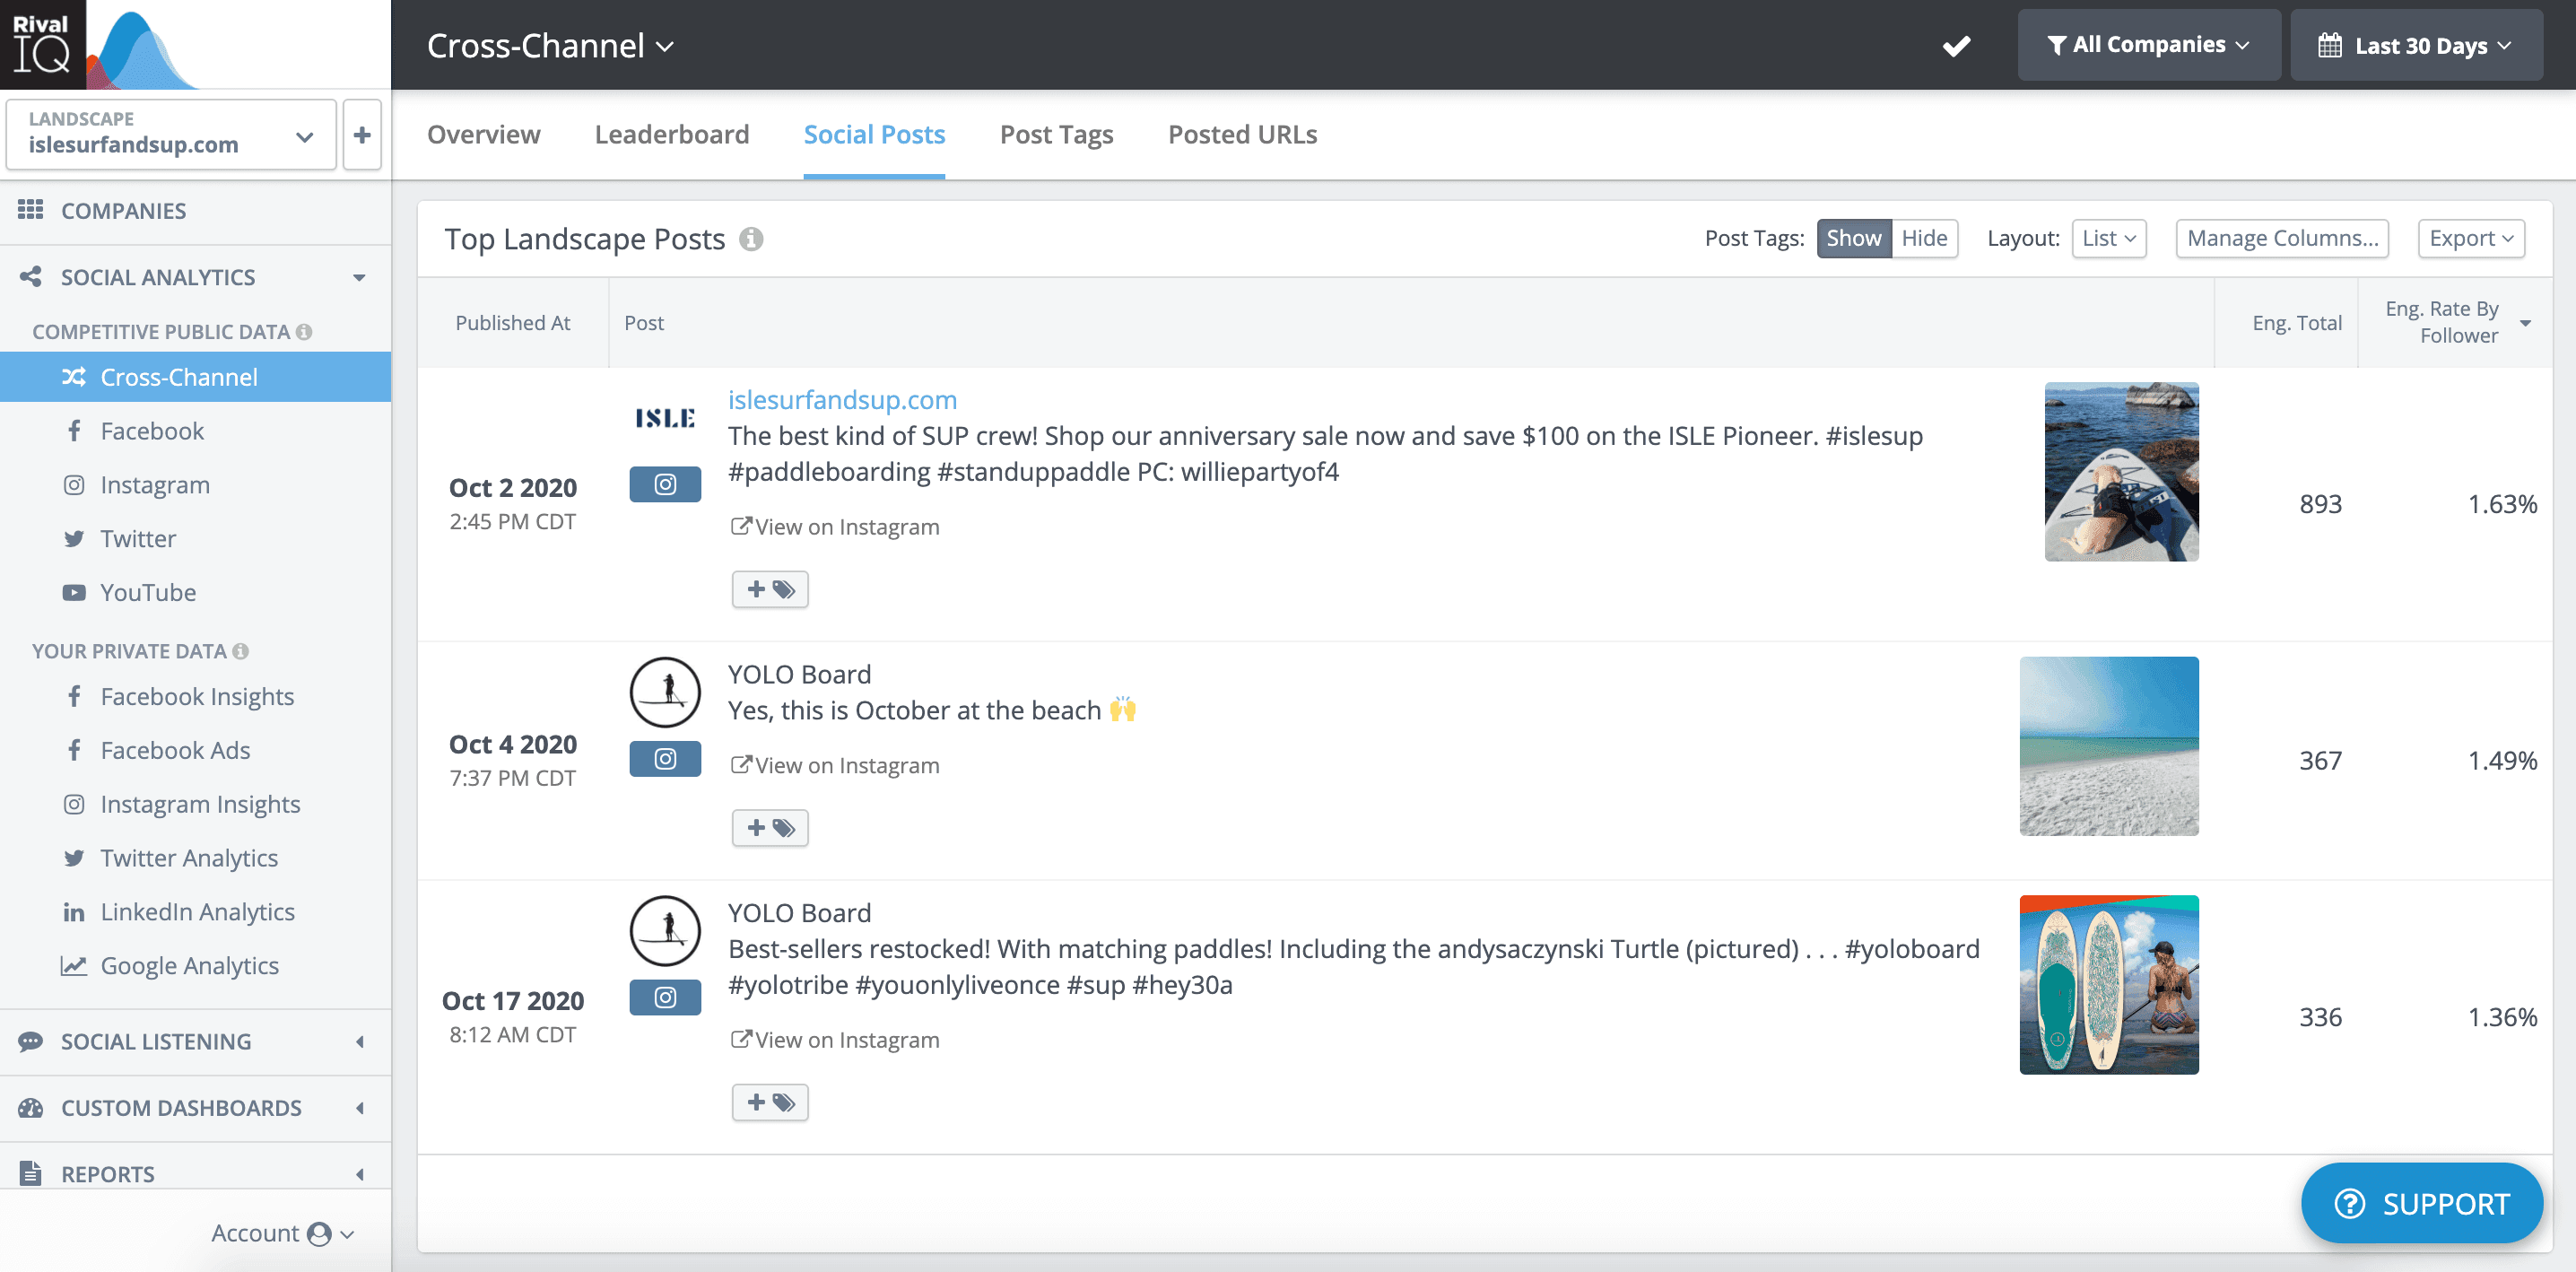The height and width of the screenshot is (1272, 2576).
Task: Click the Companies grid item in the sidebar
Action: [123, 210]
